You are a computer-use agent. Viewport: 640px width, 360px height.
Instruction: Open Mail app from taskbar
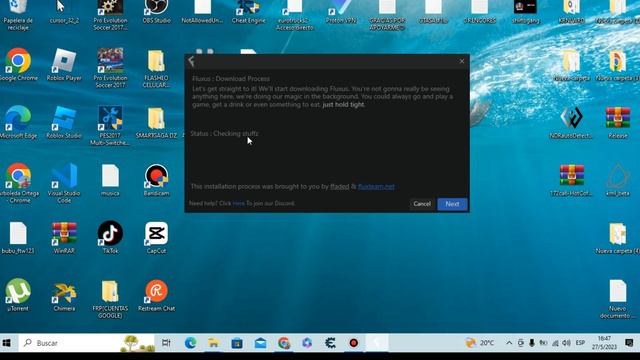tap(260, 343)
